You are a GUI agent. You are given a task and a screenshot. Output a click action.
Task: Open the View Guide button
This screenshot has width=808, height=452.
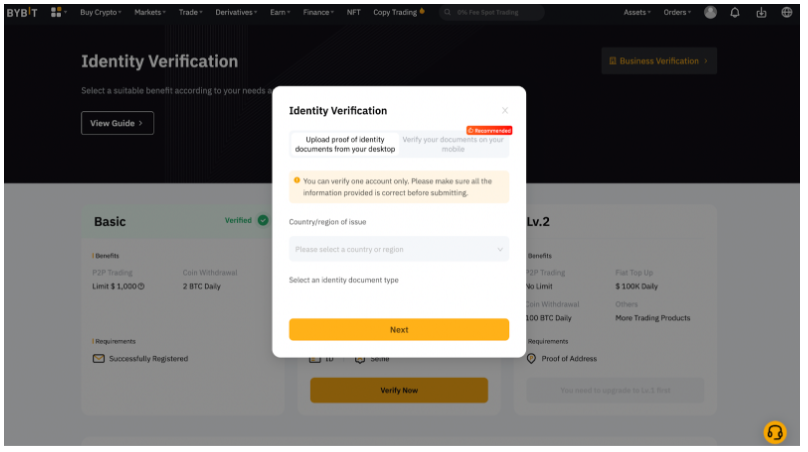tap(117, 123)
